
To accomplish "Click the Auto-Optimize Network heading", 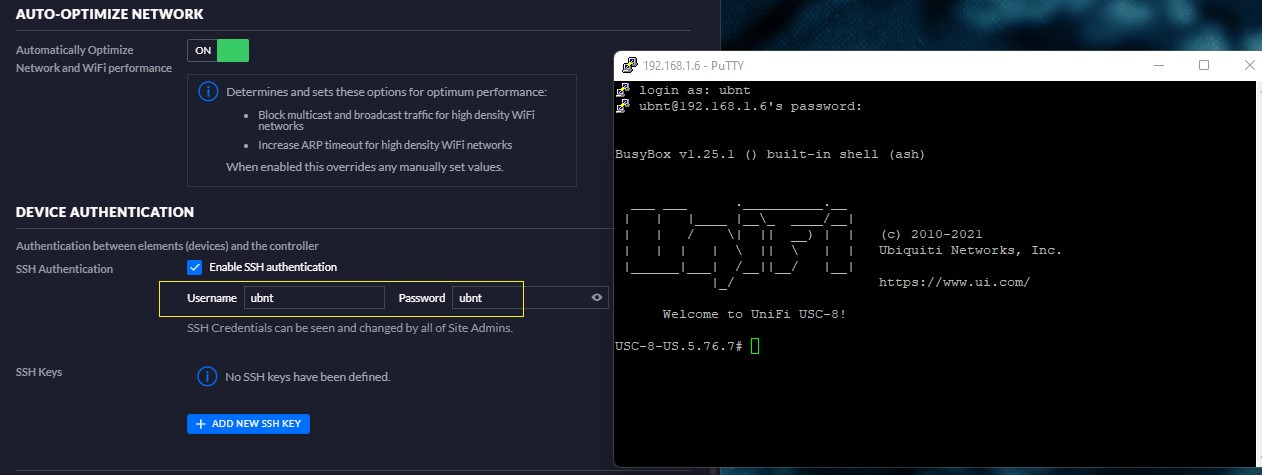I will click(110, 15).
